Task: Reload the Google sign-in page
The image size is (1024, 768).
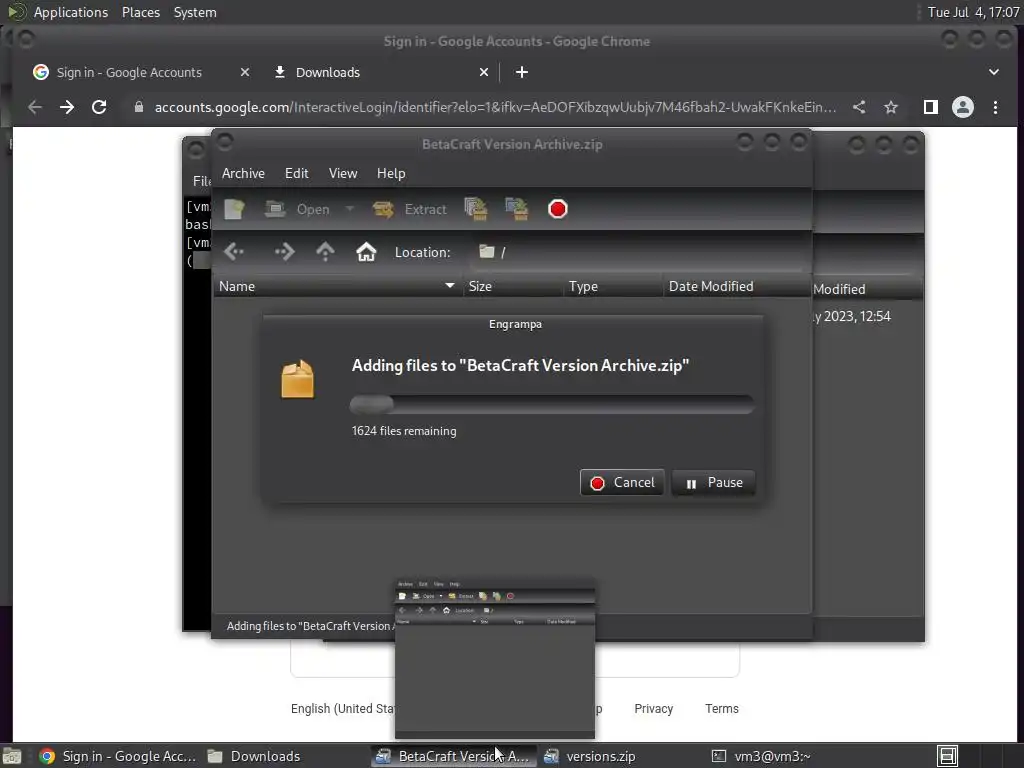Action: pyautogui.click(x=99, y=107)
